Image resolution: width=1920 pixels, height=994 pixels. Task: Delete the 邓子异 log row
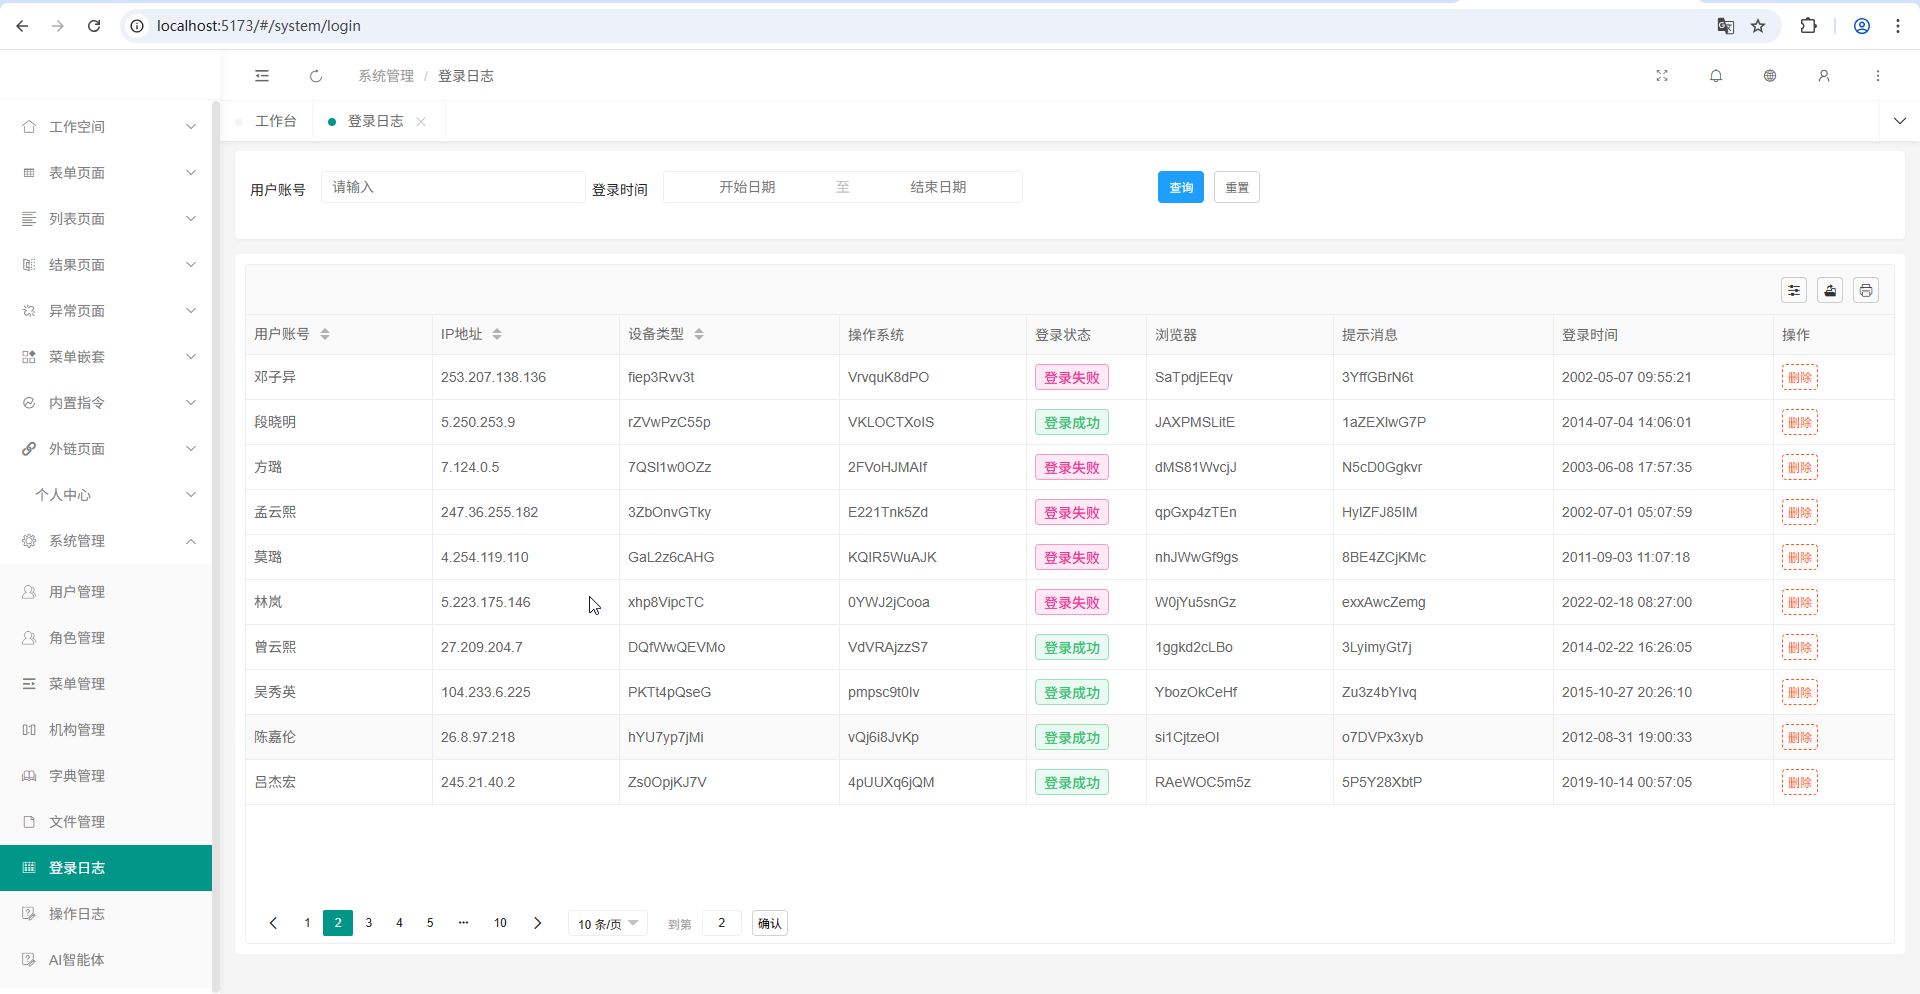point(1800,377)
